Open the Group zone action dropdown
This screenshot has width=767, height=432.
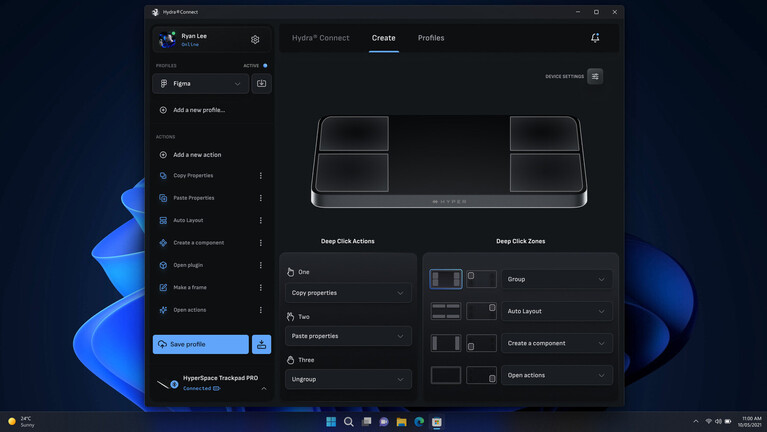(x=557, y=279)
